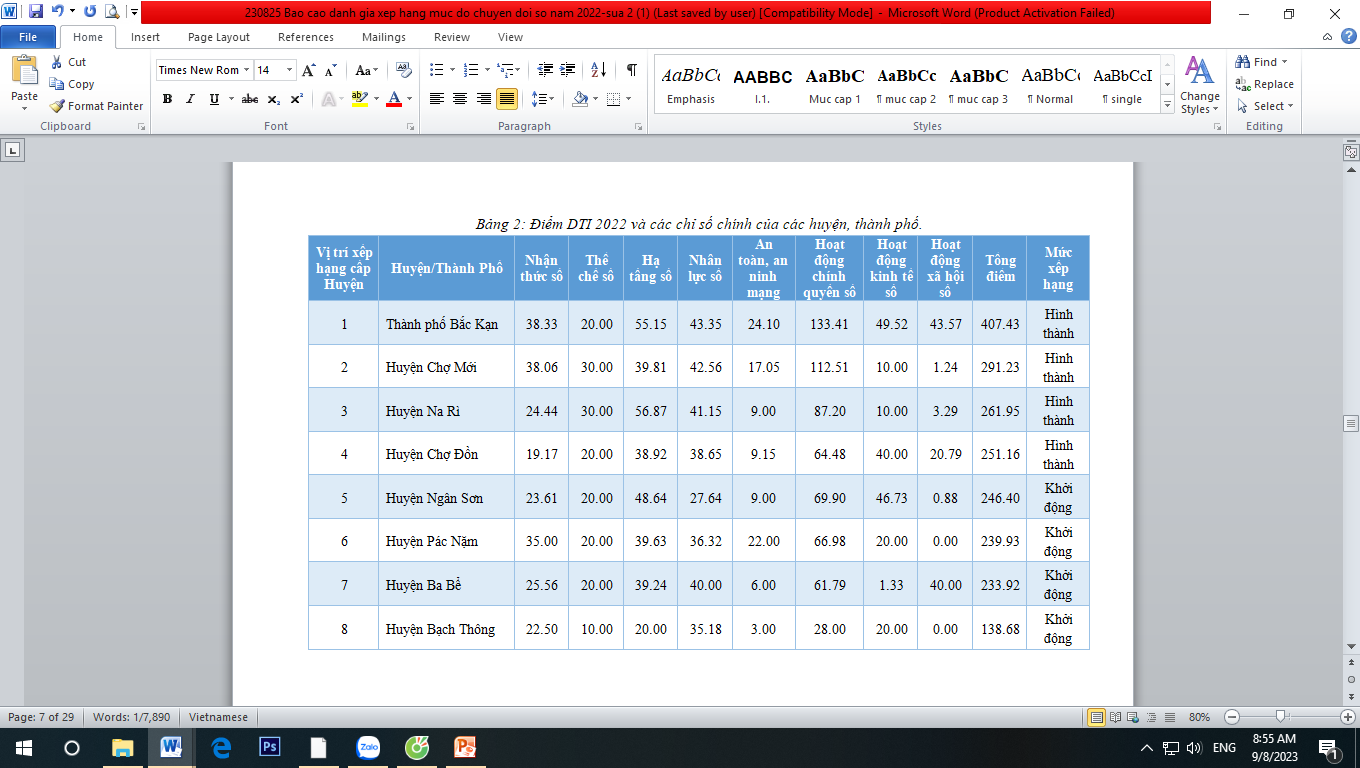Open the Borders dropdown arrow

click(x=628, y=99)
